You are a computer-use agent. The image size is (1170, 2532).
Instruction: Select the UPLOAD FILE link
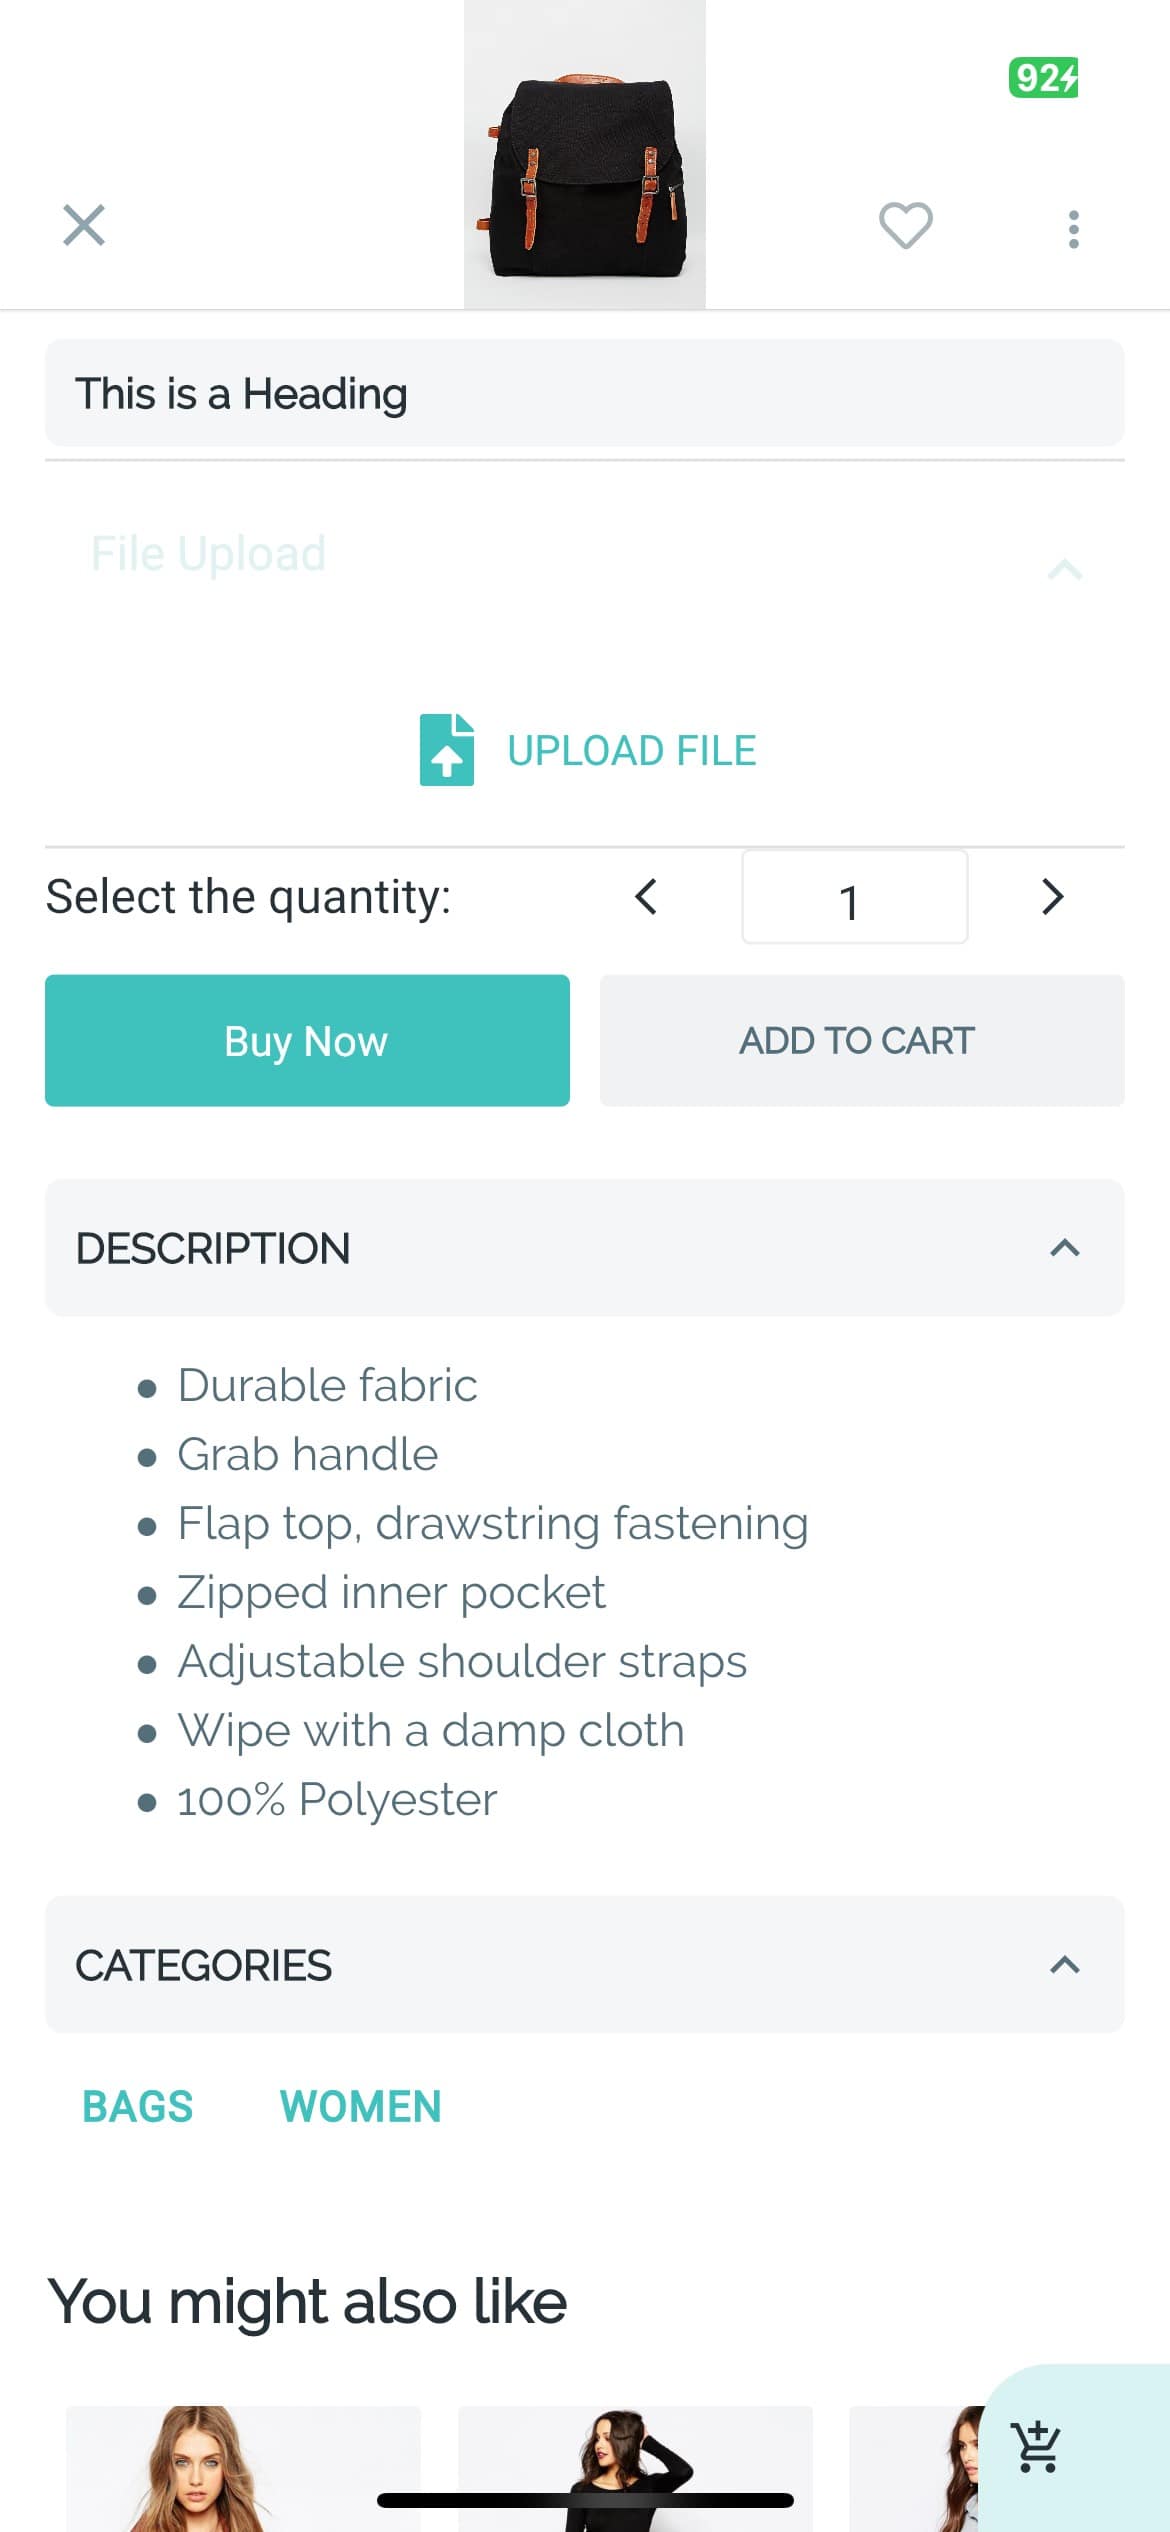point(632,750)
